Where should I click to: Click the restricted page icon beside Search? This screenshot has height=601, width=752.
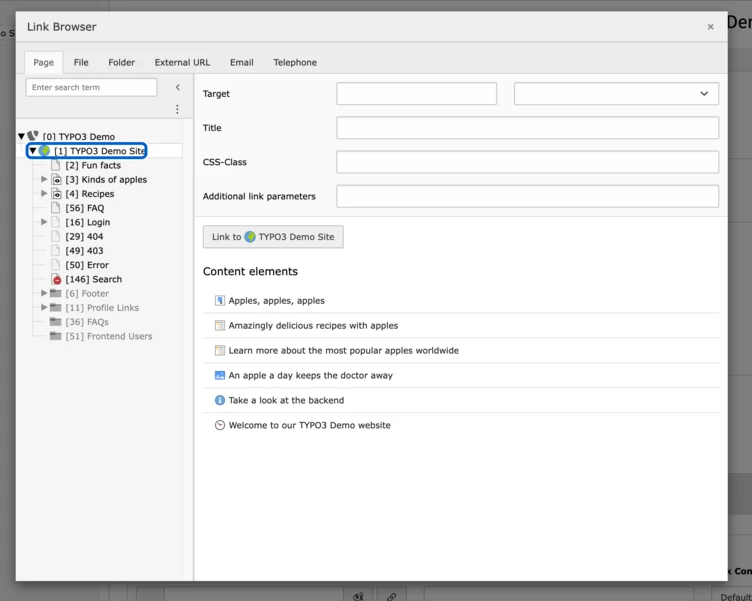(x=56, y=279)
